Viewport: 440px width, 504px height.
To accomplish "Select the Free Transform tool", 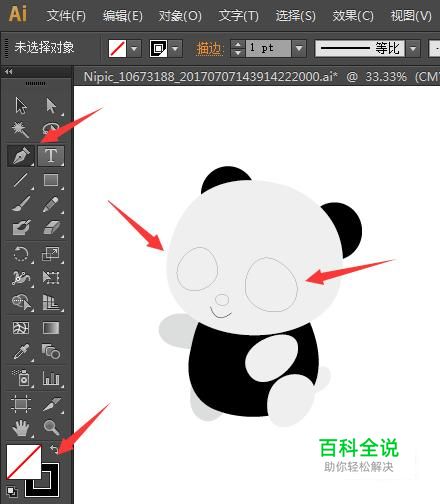I will (x=51, y=277).
